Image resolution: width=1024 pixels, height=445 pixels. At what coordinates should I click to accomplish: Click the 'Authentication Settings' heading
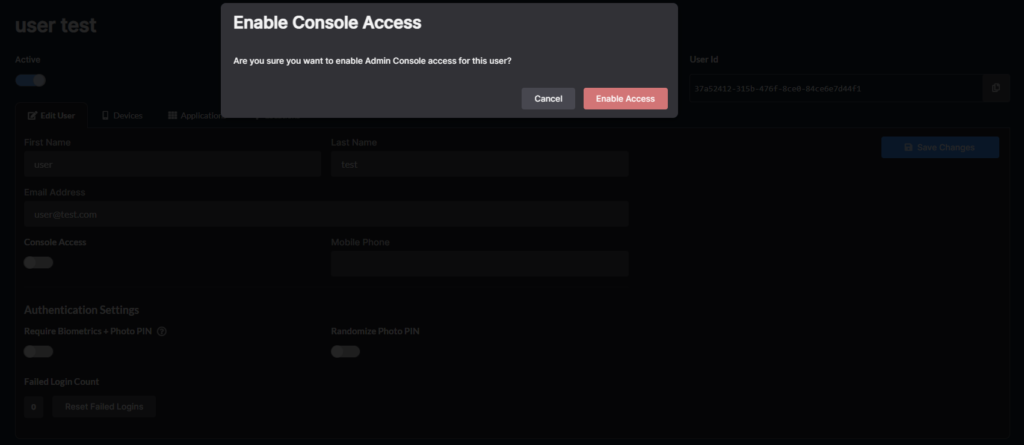pyautogui.click(x=82, y=310)
